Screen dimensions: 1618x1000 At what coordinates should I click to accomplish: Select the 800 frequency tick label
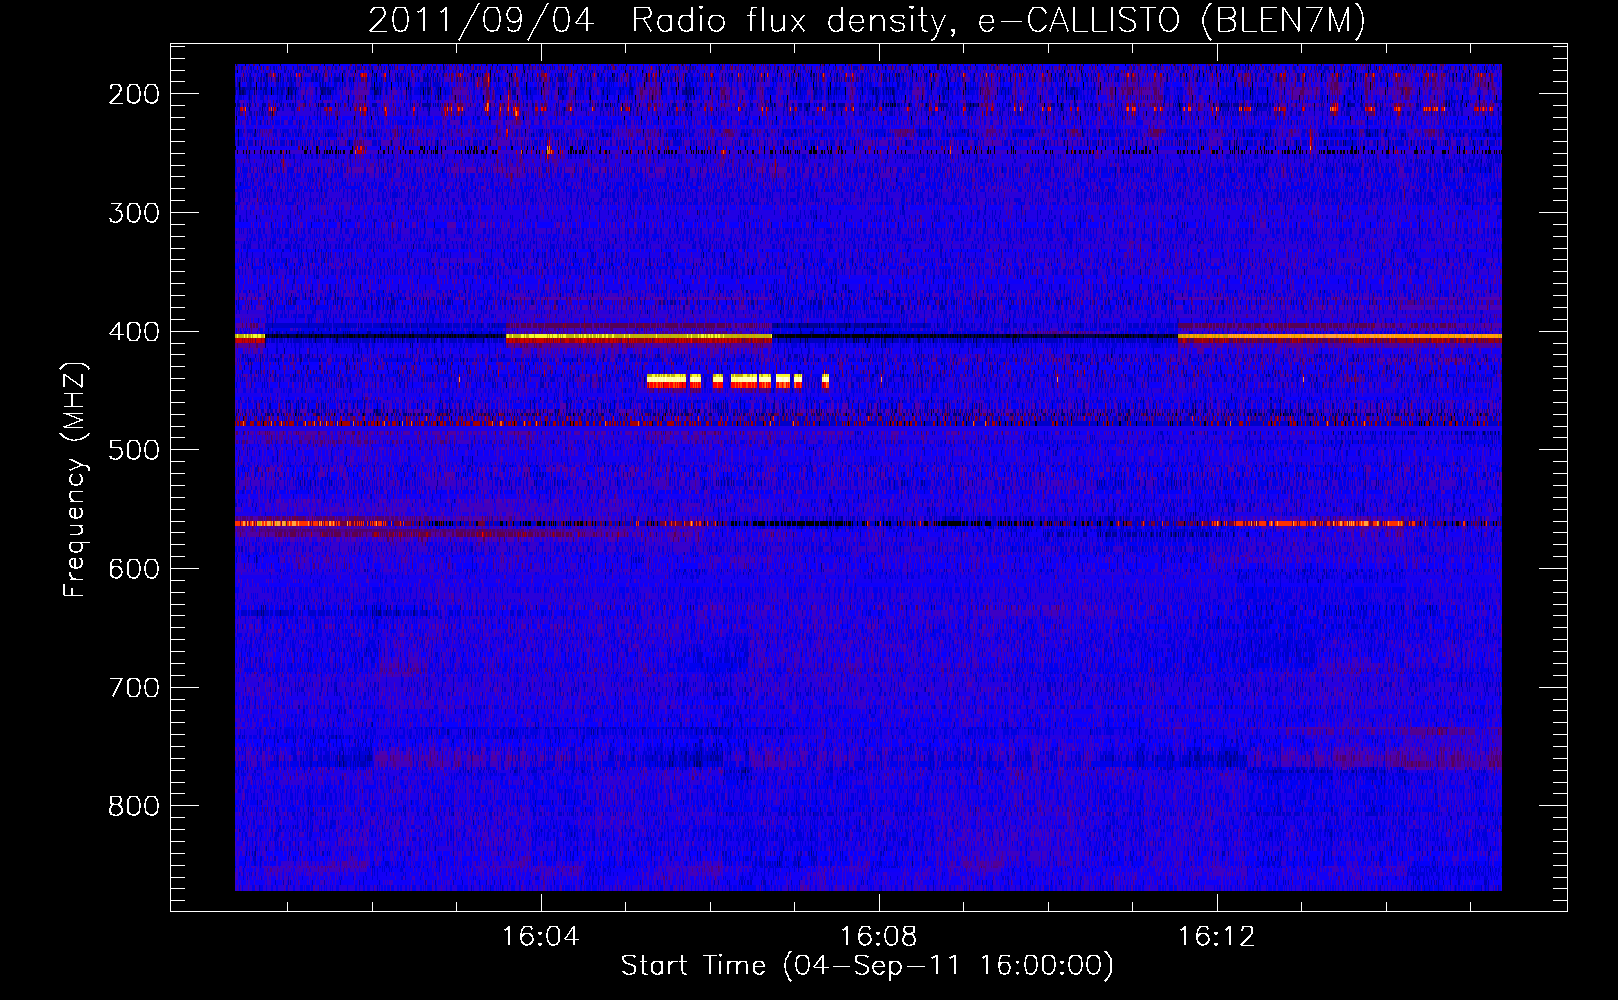[x=134, y=806]
